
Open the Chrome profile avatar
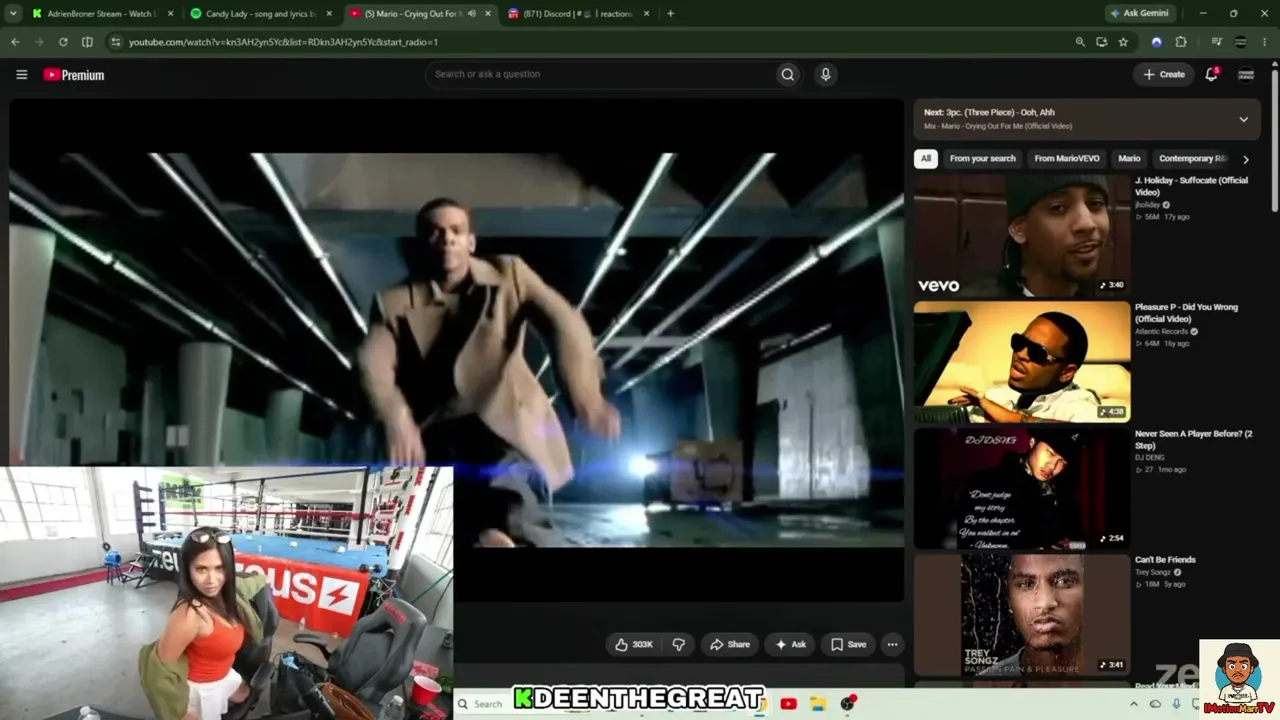1241,42
